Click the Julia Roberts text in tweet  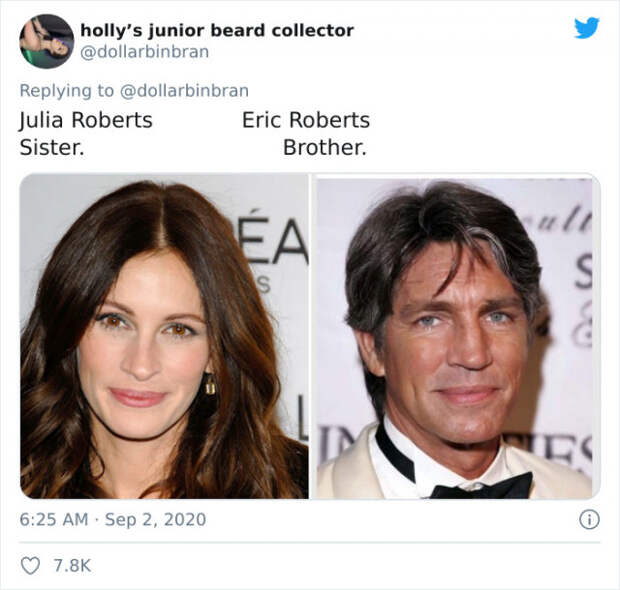(86, 120)
